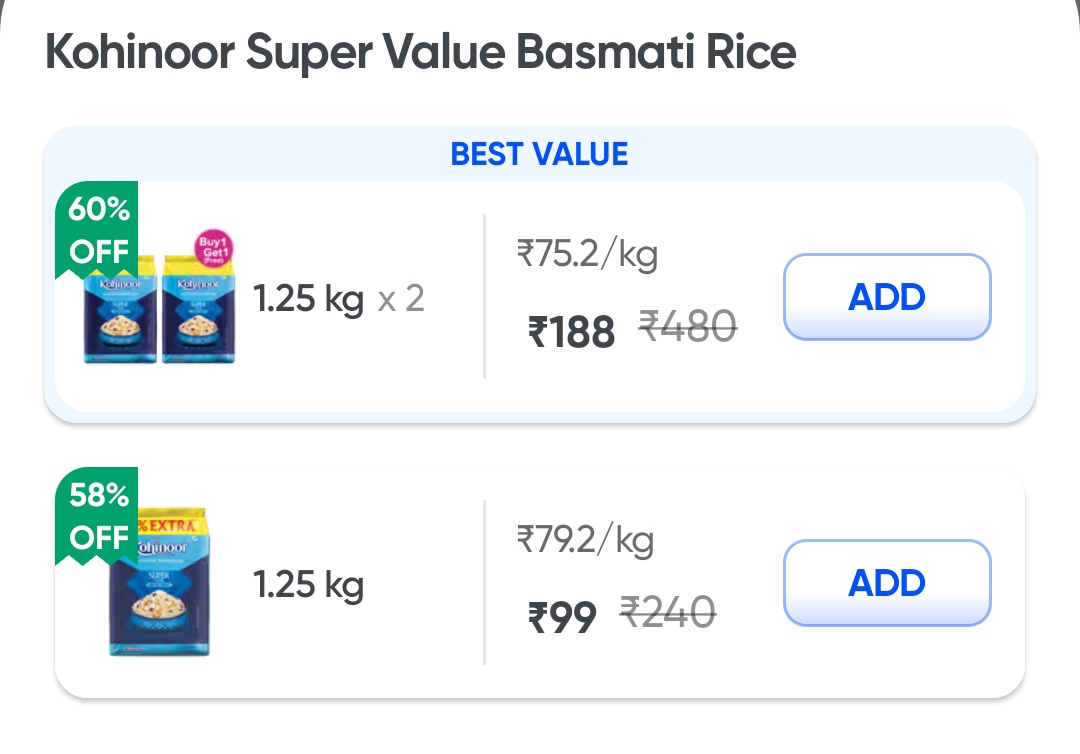
Task: Select the ₹99 discounted price
Action: coord(562,618)
